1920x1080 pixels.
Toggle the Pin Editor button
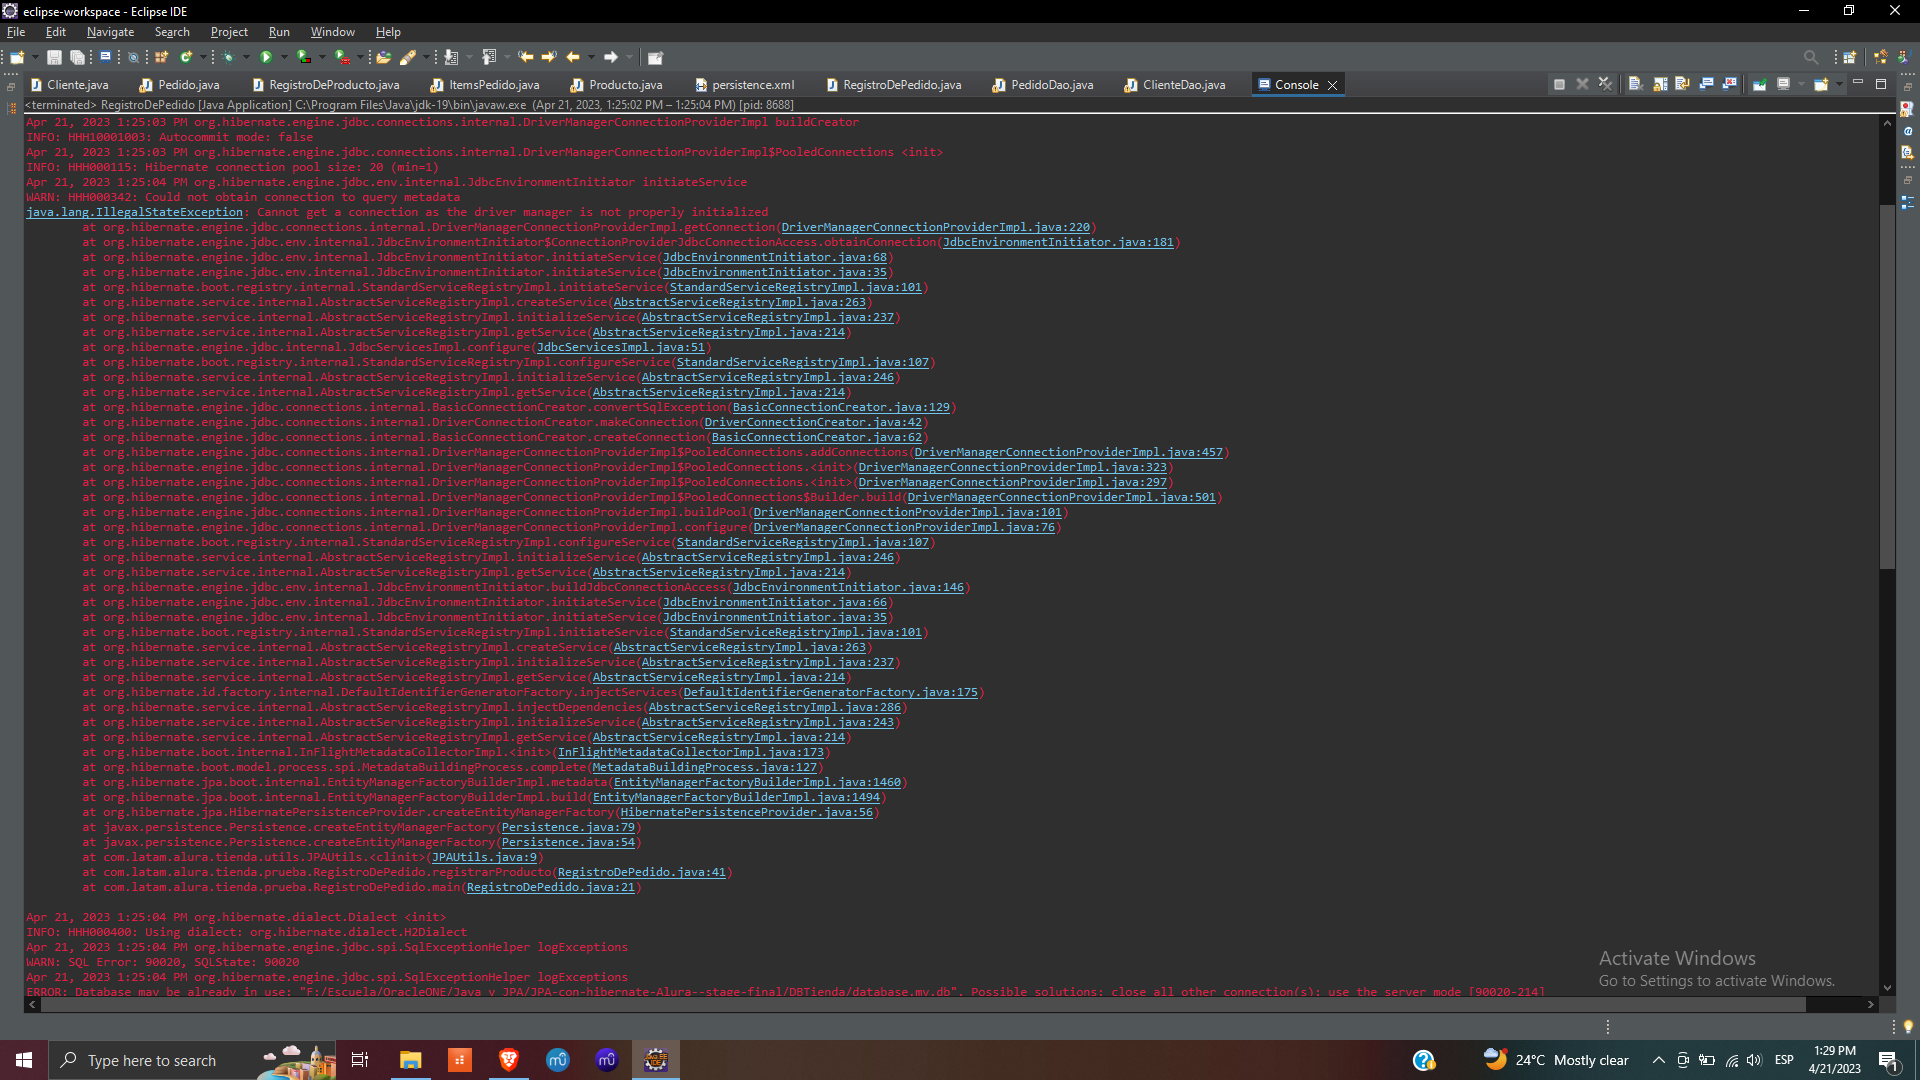coord(655,57)
